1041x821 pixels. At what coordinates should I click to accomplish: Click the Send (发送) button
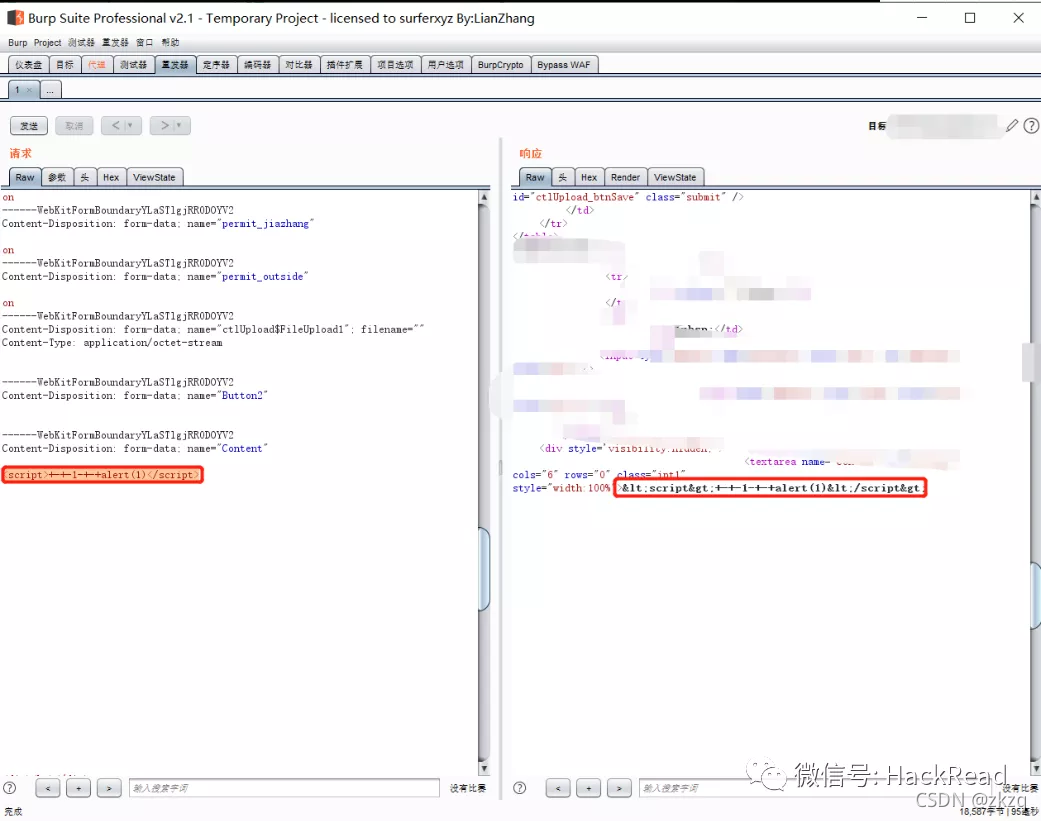point(29,125)
